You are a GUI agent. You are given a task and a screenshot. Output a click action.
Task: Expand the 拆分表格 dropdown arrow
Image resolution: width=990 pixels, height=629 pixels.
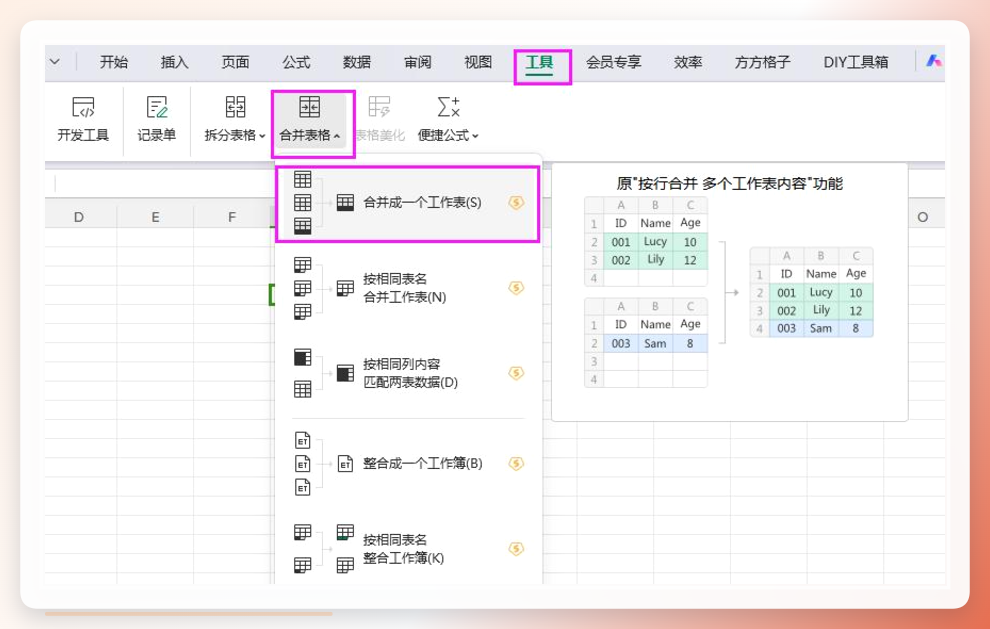tap(262, 136)
